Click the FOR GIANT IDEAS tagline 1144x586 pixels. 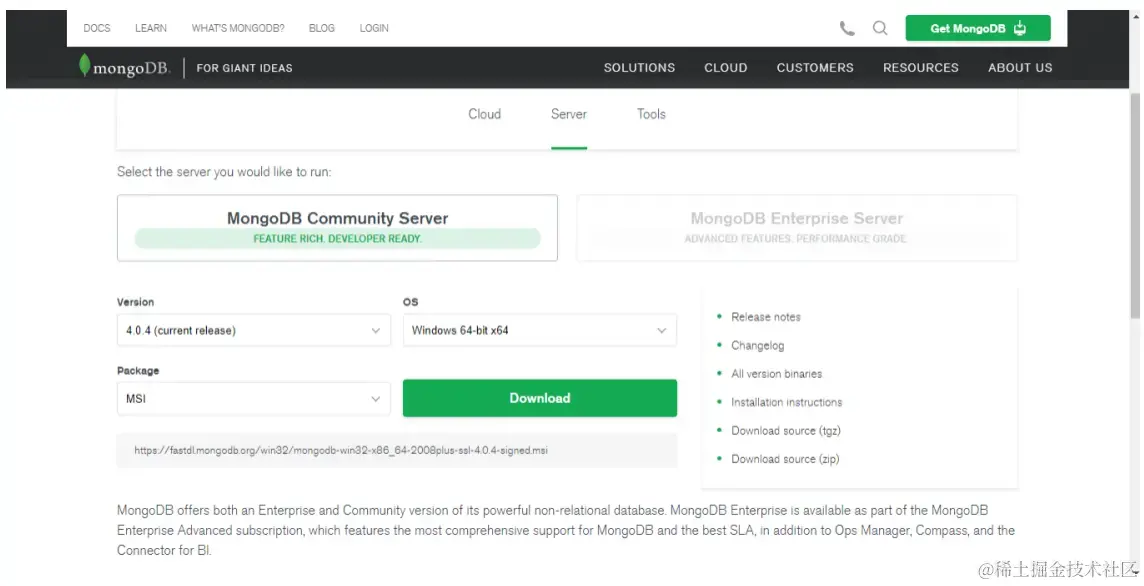click(244, 68)
